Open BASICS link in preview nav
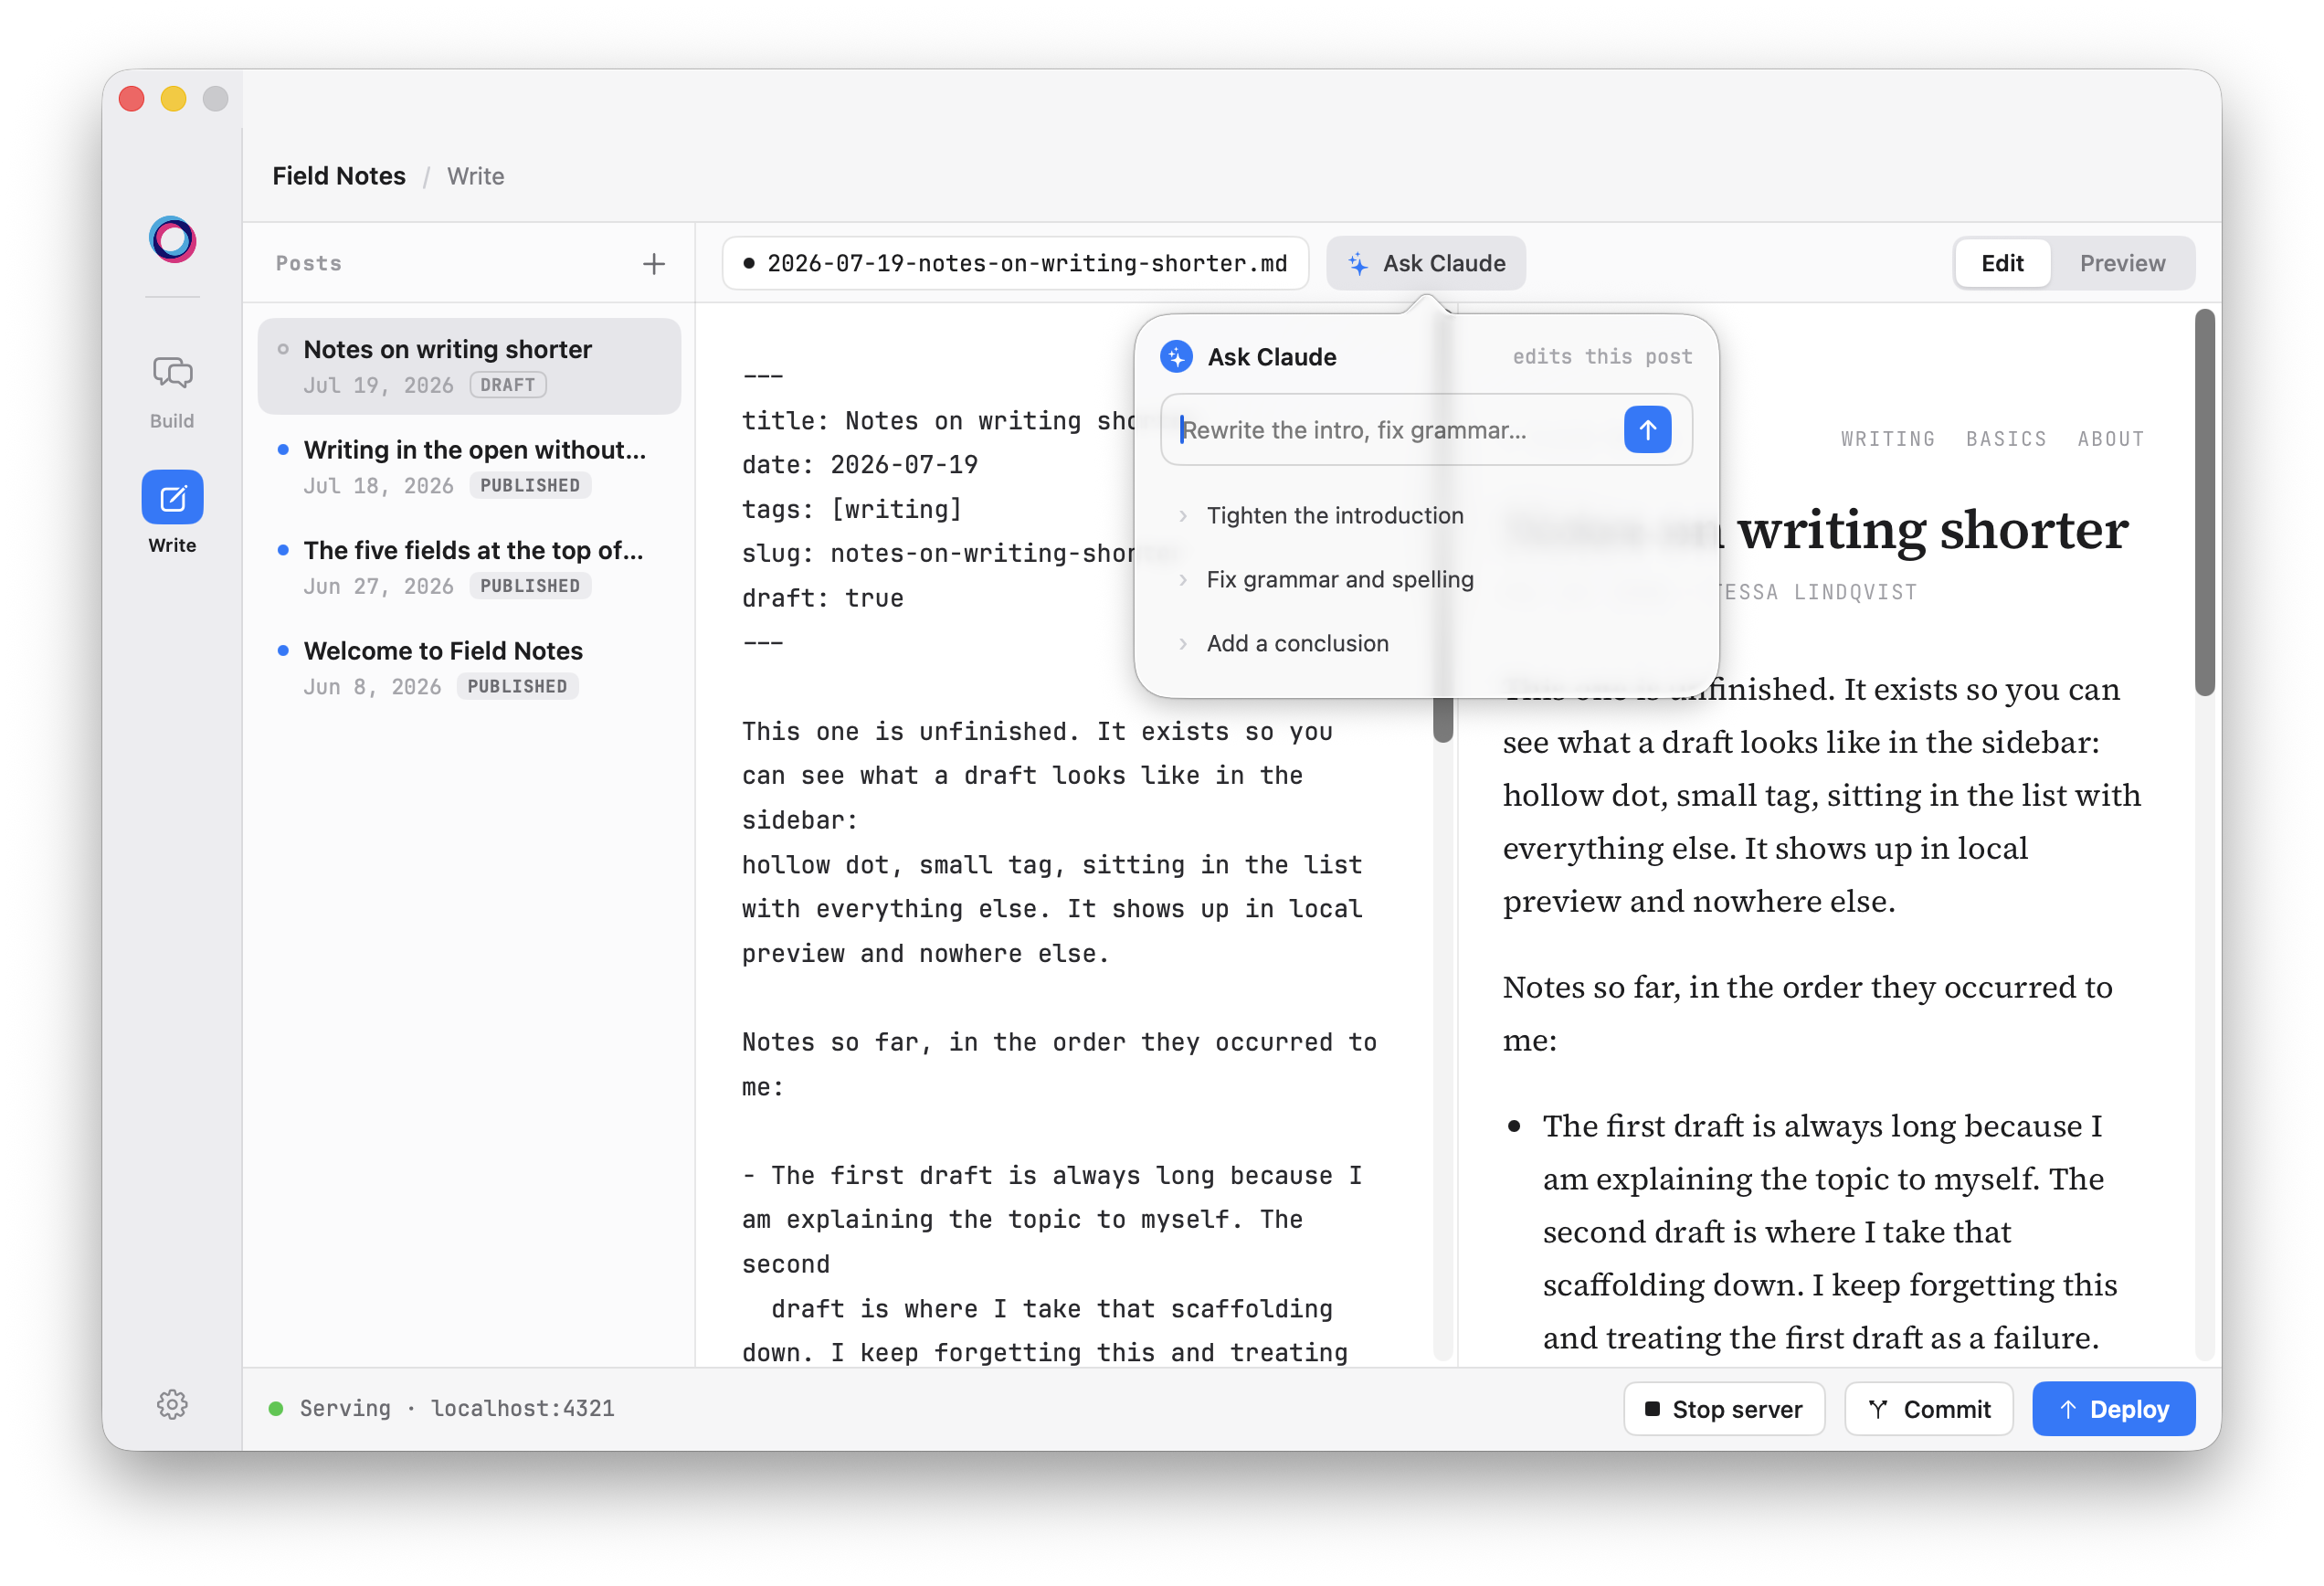The image size is (2324, 1586). [2005, 439]
